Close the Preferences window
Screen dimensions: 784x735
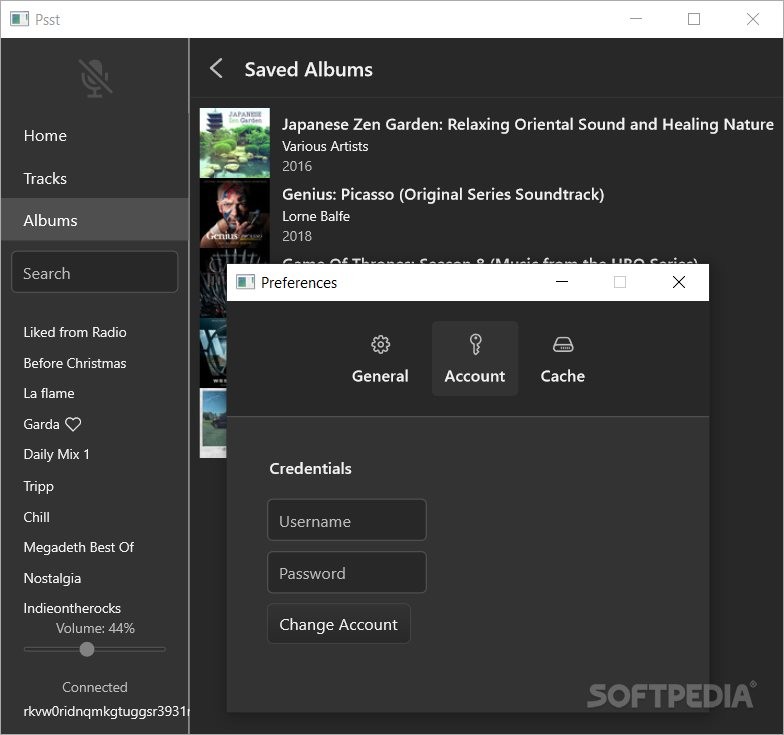click(678, 282)
